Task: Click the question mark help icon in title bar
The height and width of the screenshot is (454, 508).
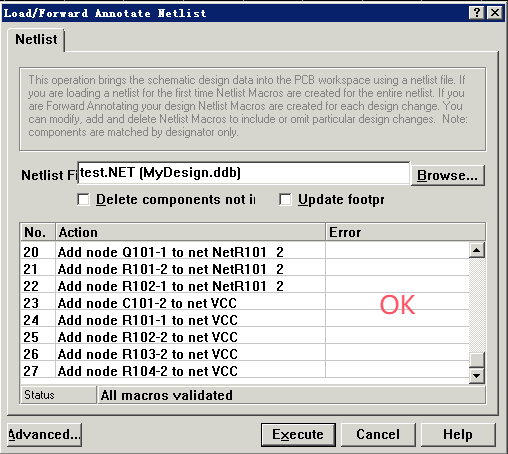Action: tap(477, 13)
